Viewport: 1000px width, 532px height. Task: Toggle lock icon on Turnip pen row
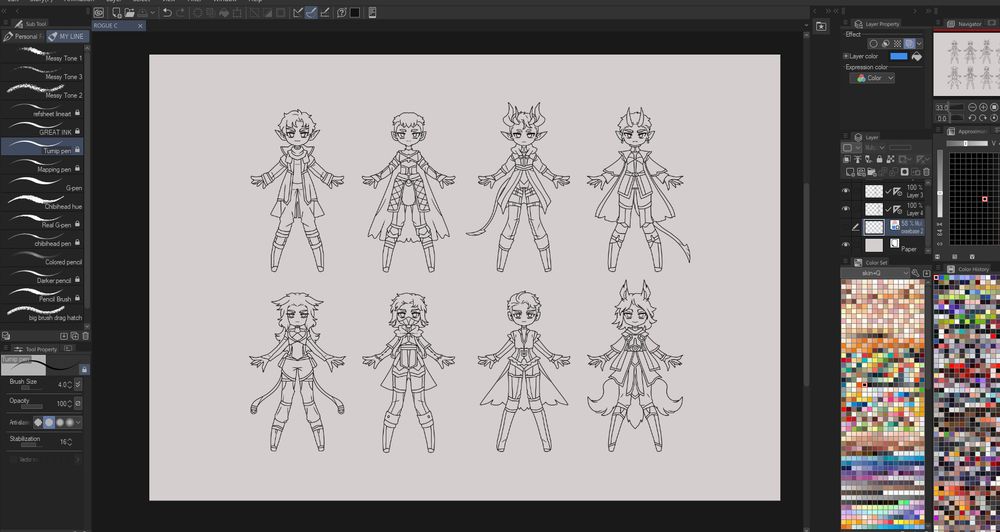[x=77, y=149]
